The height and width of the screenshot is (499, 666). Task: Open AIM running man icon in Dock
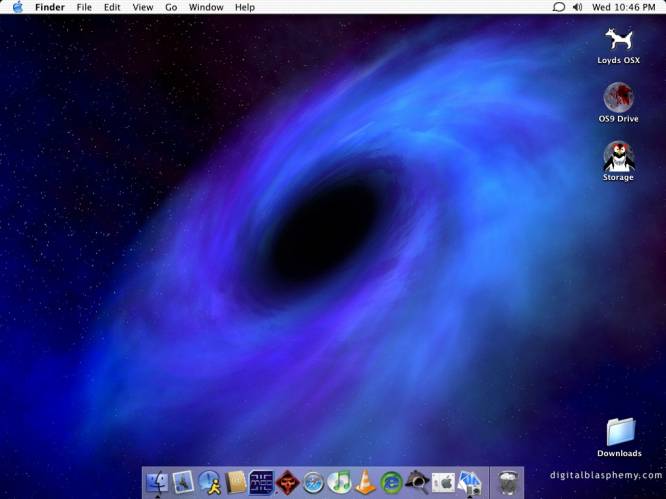209,483
